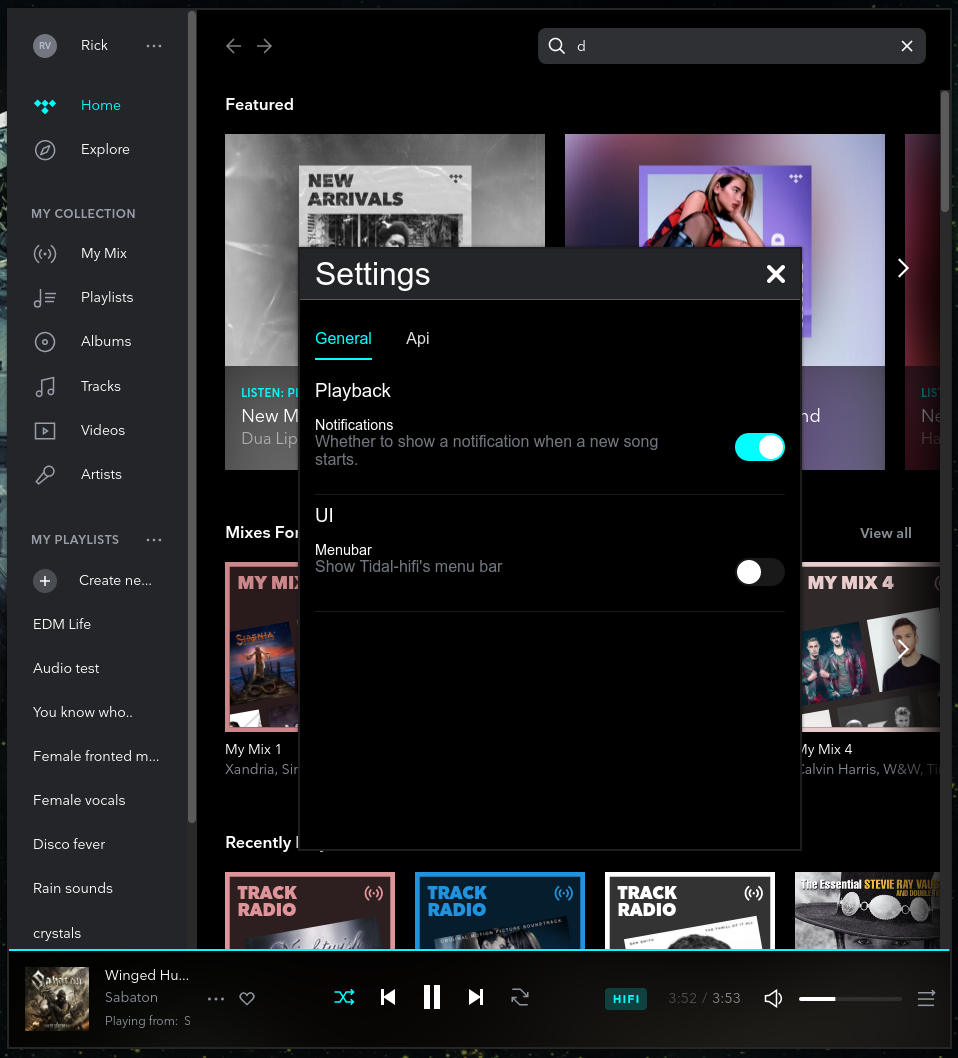Open the play queue icon
This screenshot has height=1058, width=958.
pos(926,998)
